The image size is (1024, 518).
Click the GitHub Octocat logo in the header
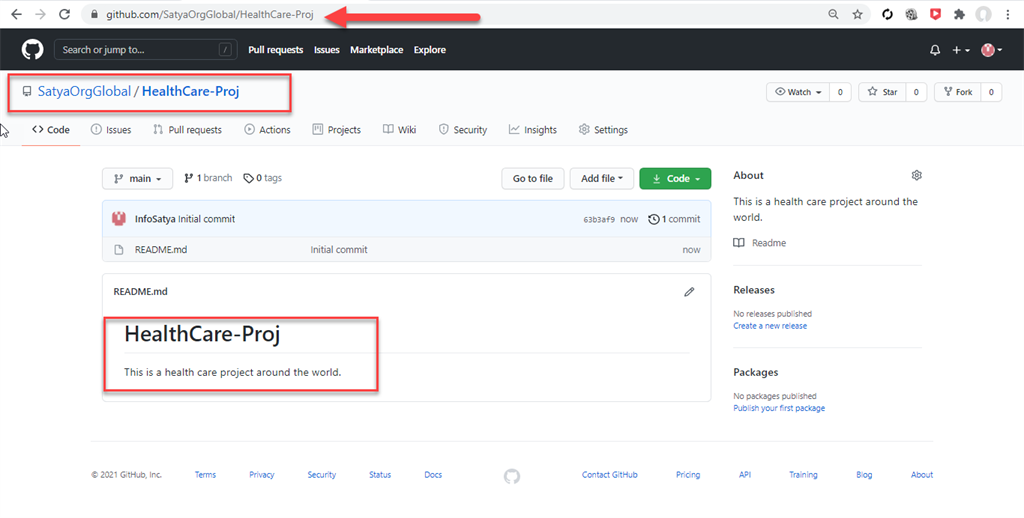coord(32,50)
